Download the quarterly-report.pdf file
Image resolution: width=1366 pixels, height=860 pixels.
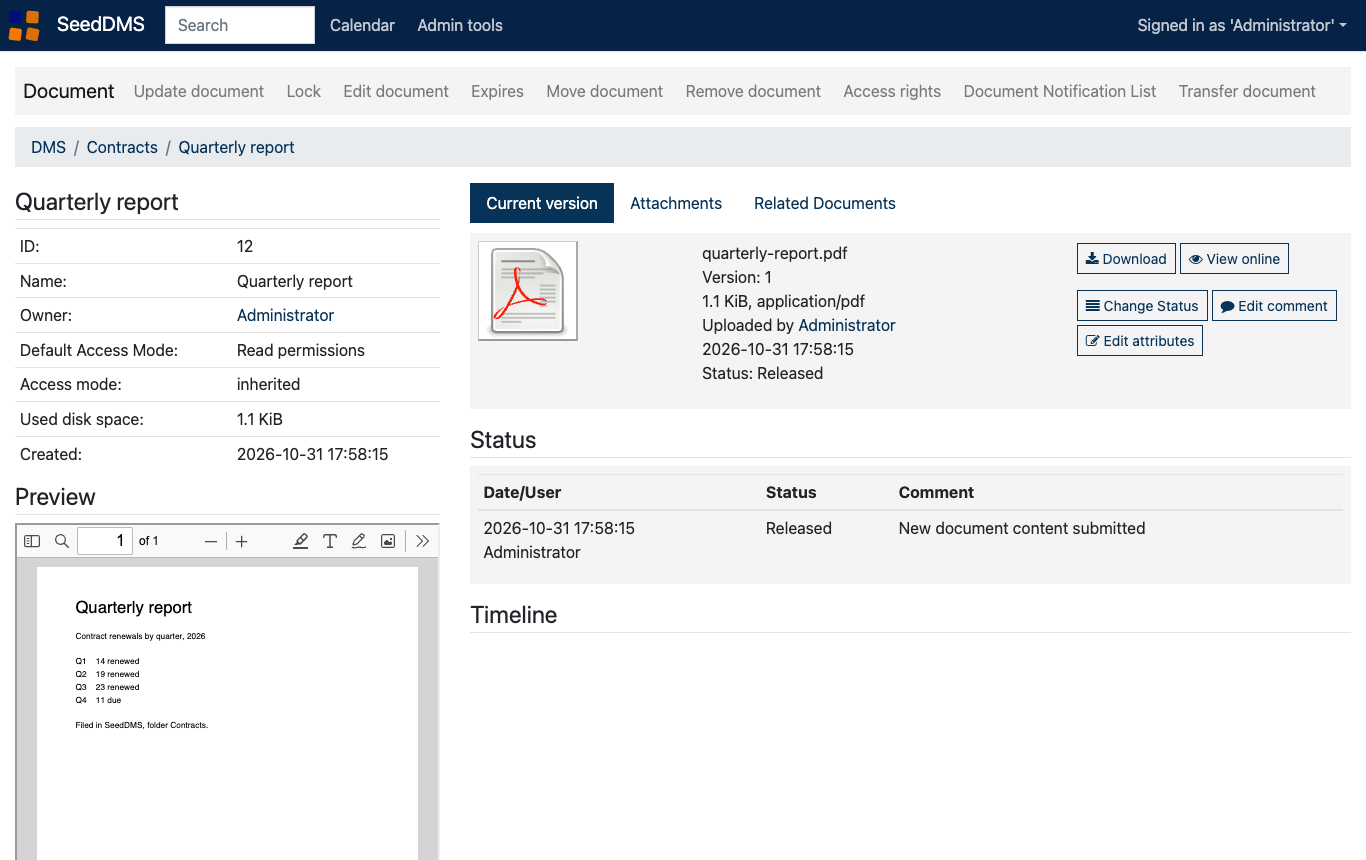(x=1126, y=259)
